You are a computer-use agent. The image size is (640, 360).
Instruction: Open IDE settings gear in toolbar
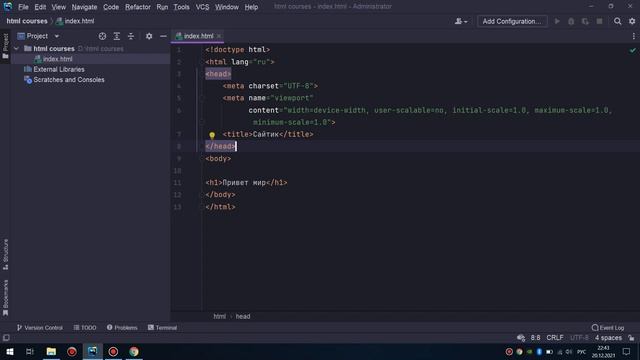[x=632, y=21]
